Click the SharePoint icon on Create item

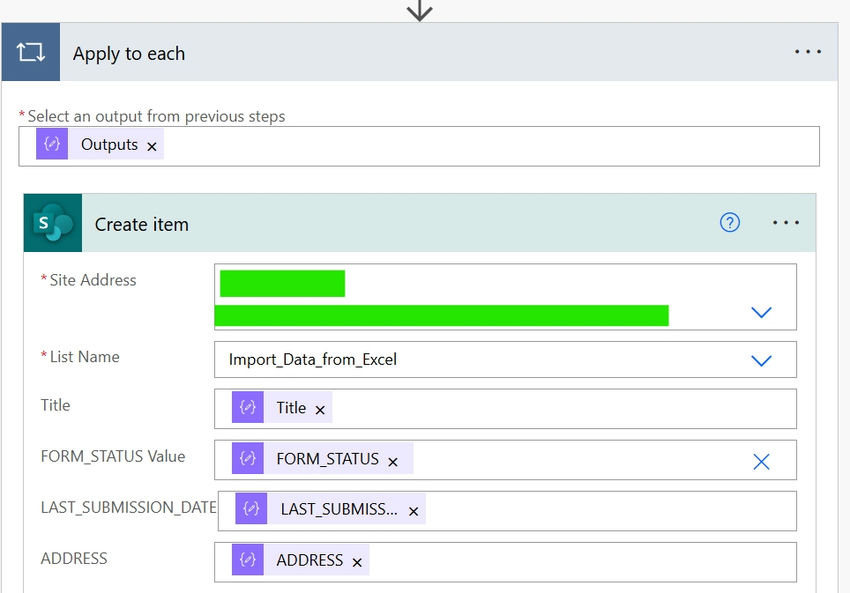pyautogui.click(x=52, y=222)
